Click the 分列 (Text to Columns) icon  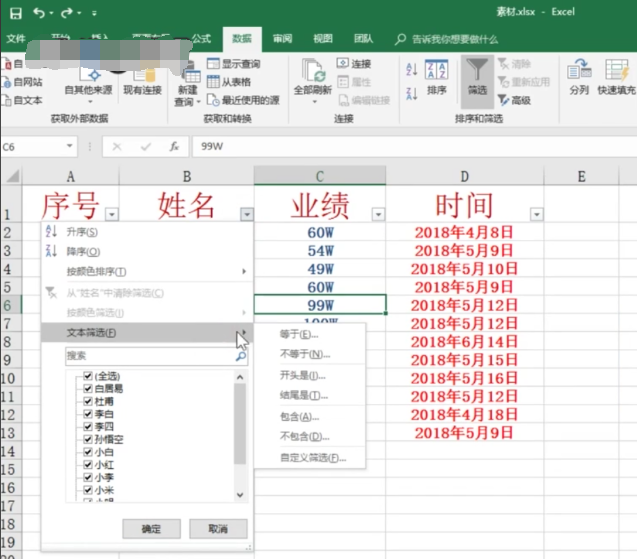[579, 71]
